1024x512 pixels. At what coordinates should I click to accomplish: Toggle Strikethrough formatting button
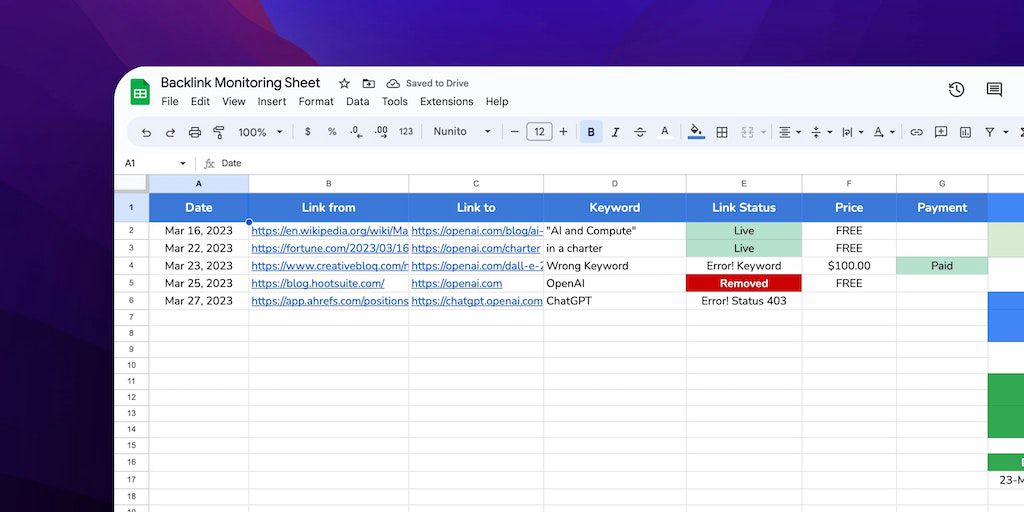640,132
